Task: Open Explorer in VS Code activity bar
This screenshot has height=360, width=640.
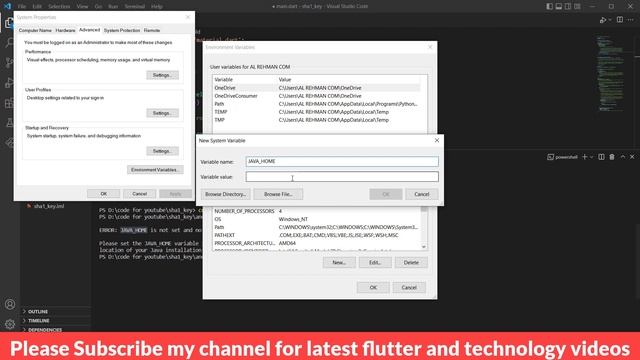Action: tap(9, 23)
